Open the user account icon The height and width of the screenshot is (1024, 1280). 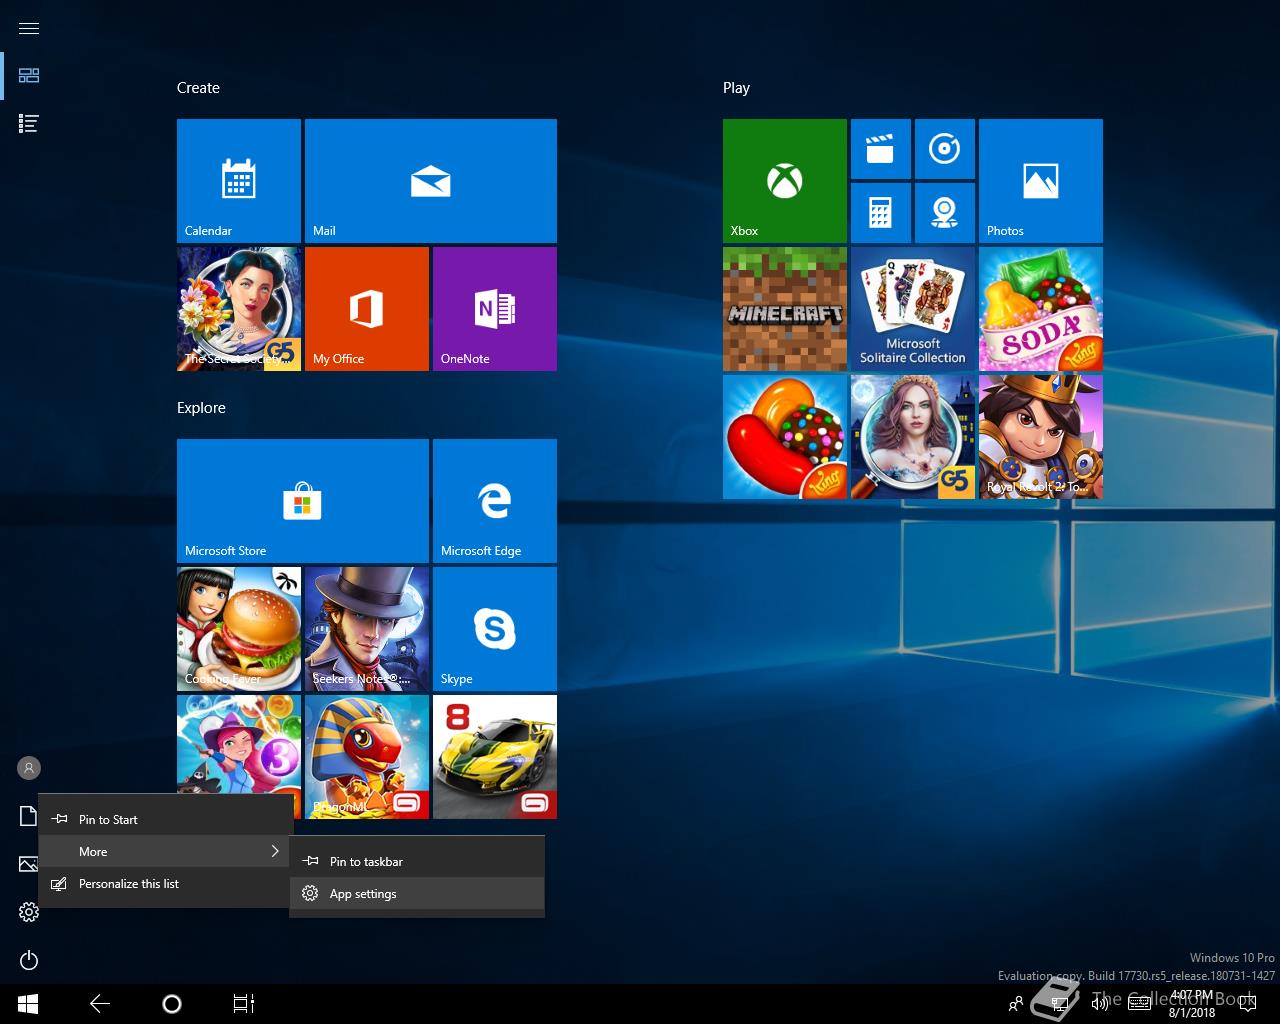coord(29,768)
